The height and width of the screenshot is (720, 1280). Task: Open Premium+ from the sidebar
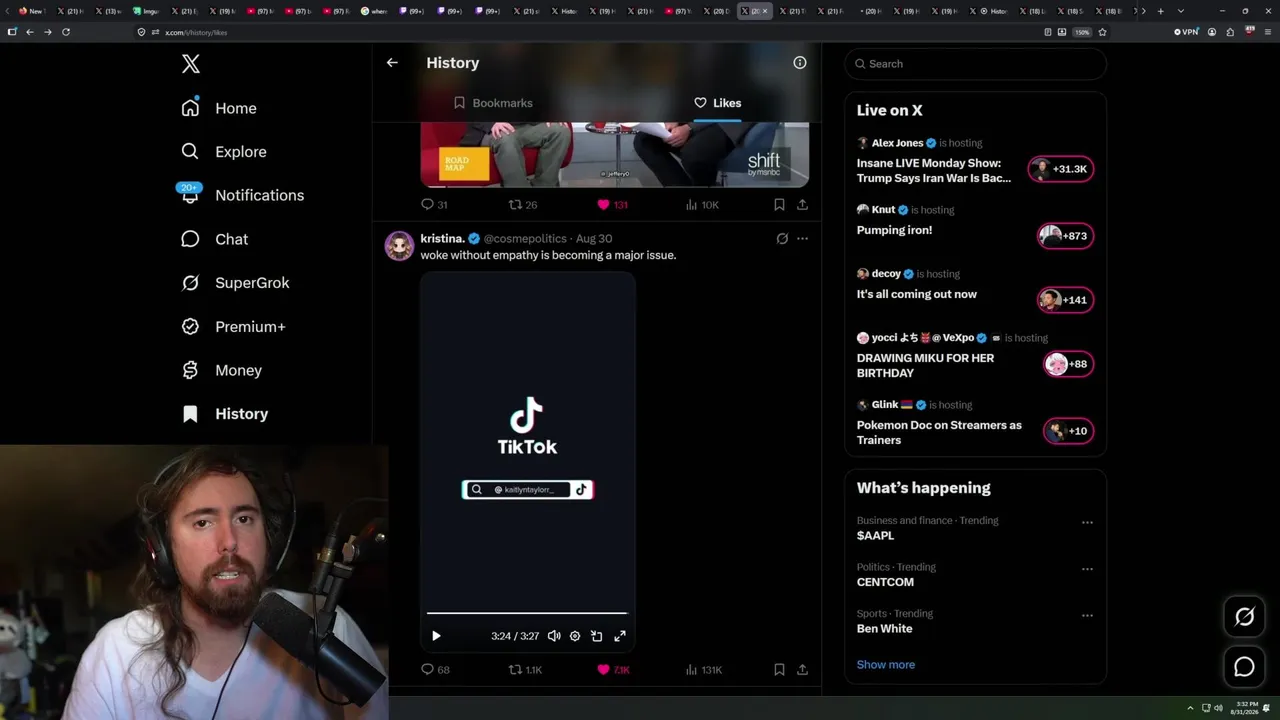pos(234,327)
